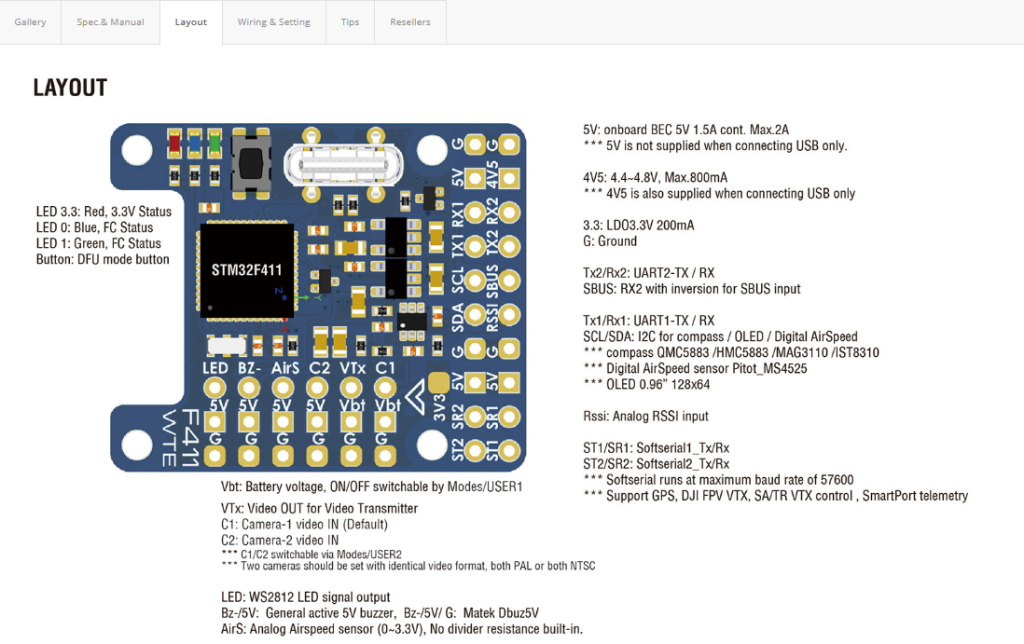This screenshot has height=644, width=1024.
Task: Switch to the Spec.& Manual tab
Action: point(110,22)
